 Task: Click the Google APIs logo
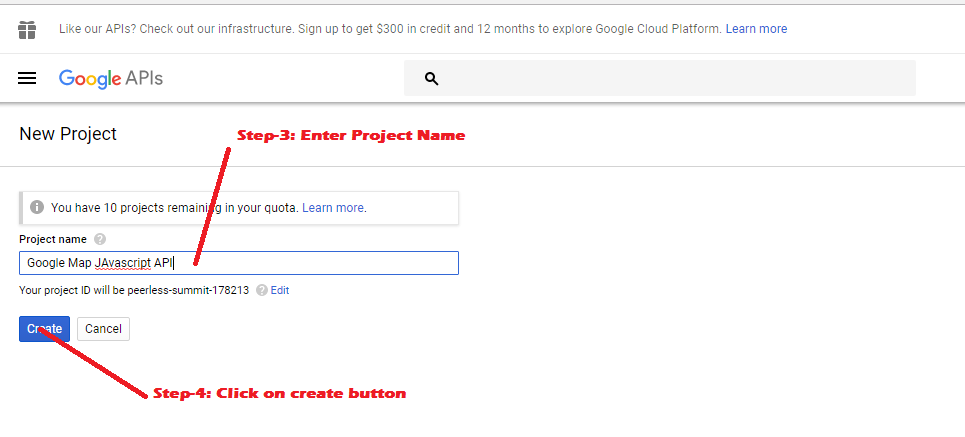coord(111,79)
